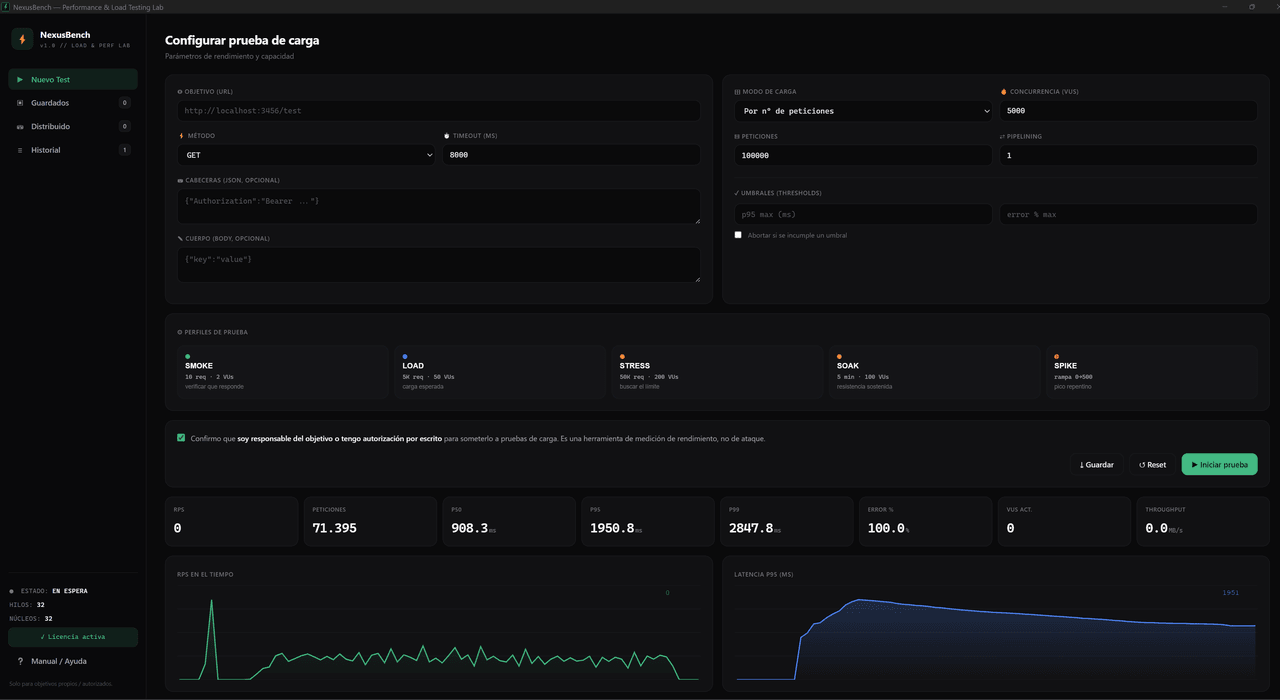
Task: Click the Distribuido network icon
Action: click(x=20, y=127)
